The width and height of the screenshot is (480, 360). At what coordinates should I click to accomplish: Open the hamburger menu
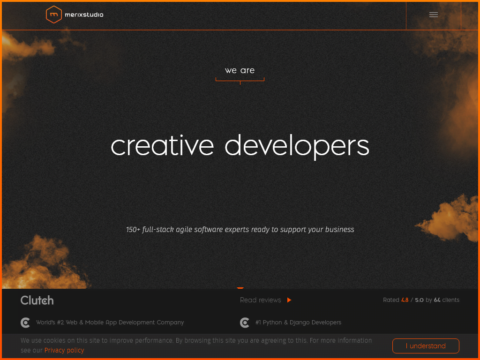(x=433, y=15)
